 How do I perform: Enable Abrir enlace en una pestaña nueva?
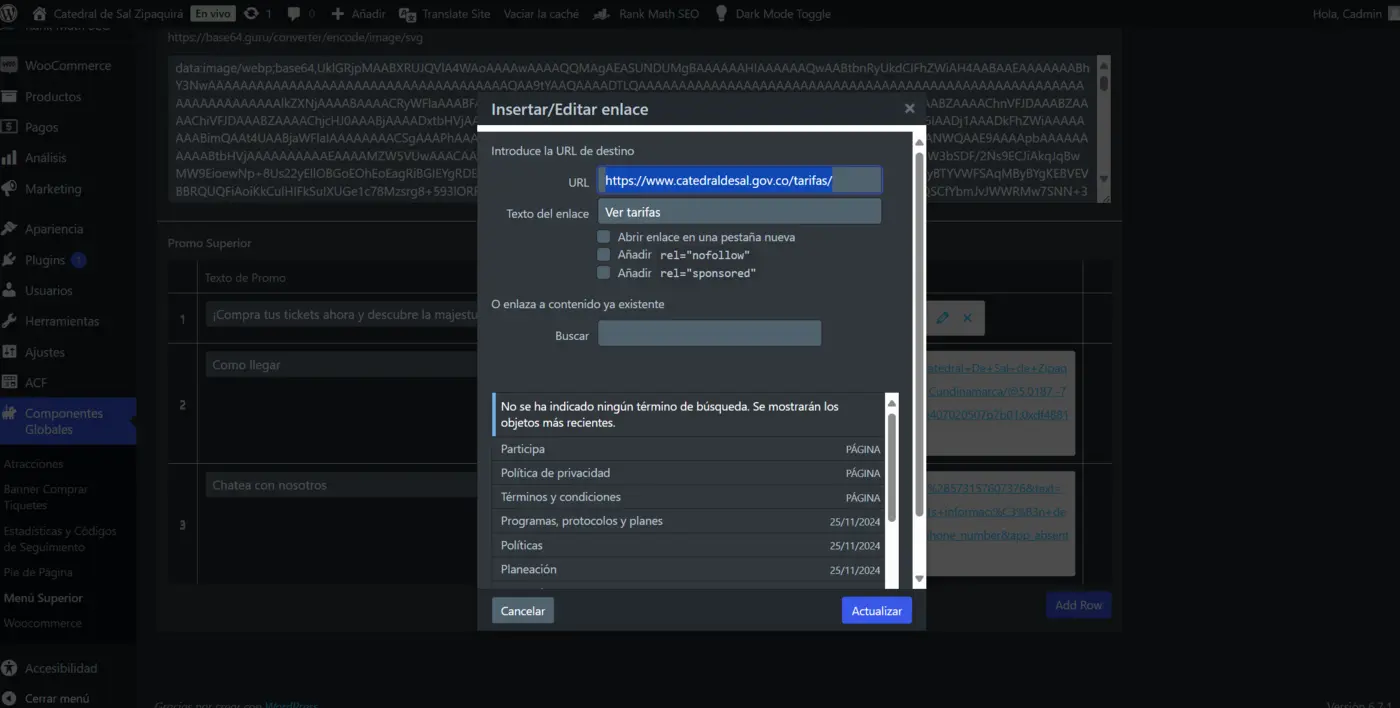[604, 237]
